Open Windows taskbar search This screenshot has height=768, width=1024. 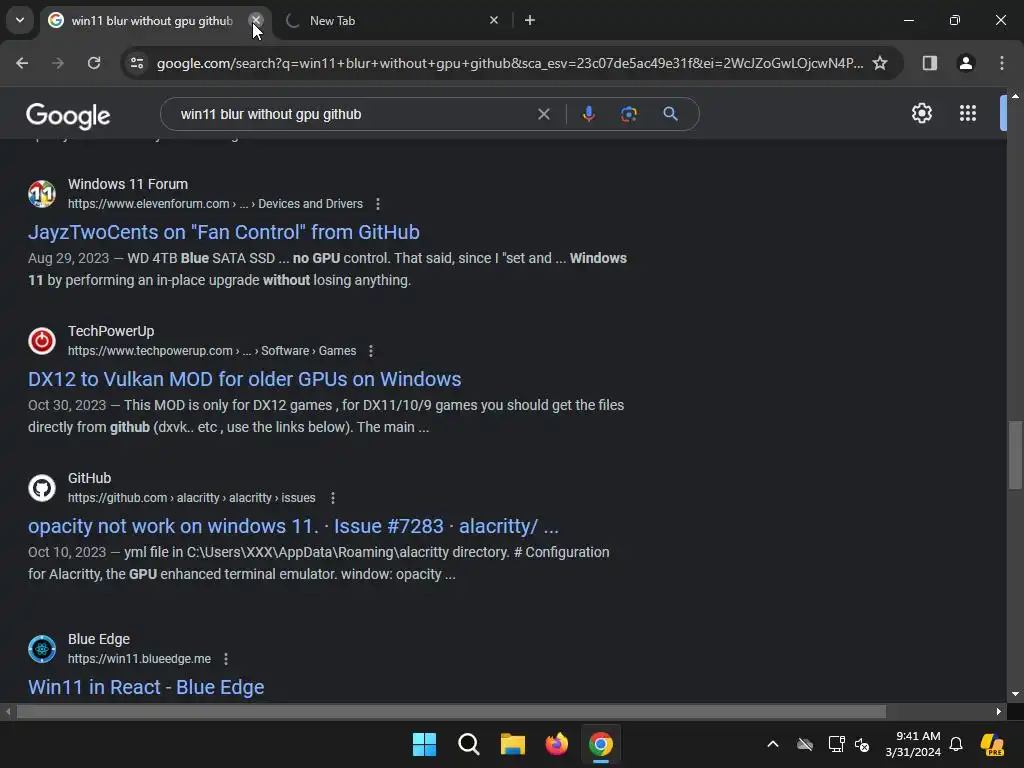[x=469, y=744]
